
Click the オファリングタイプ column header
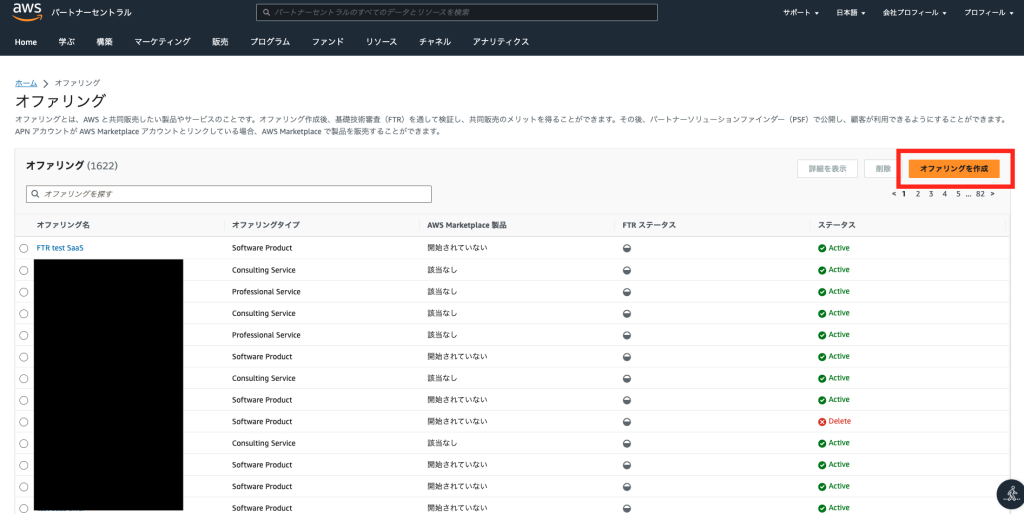coord(266,225)
